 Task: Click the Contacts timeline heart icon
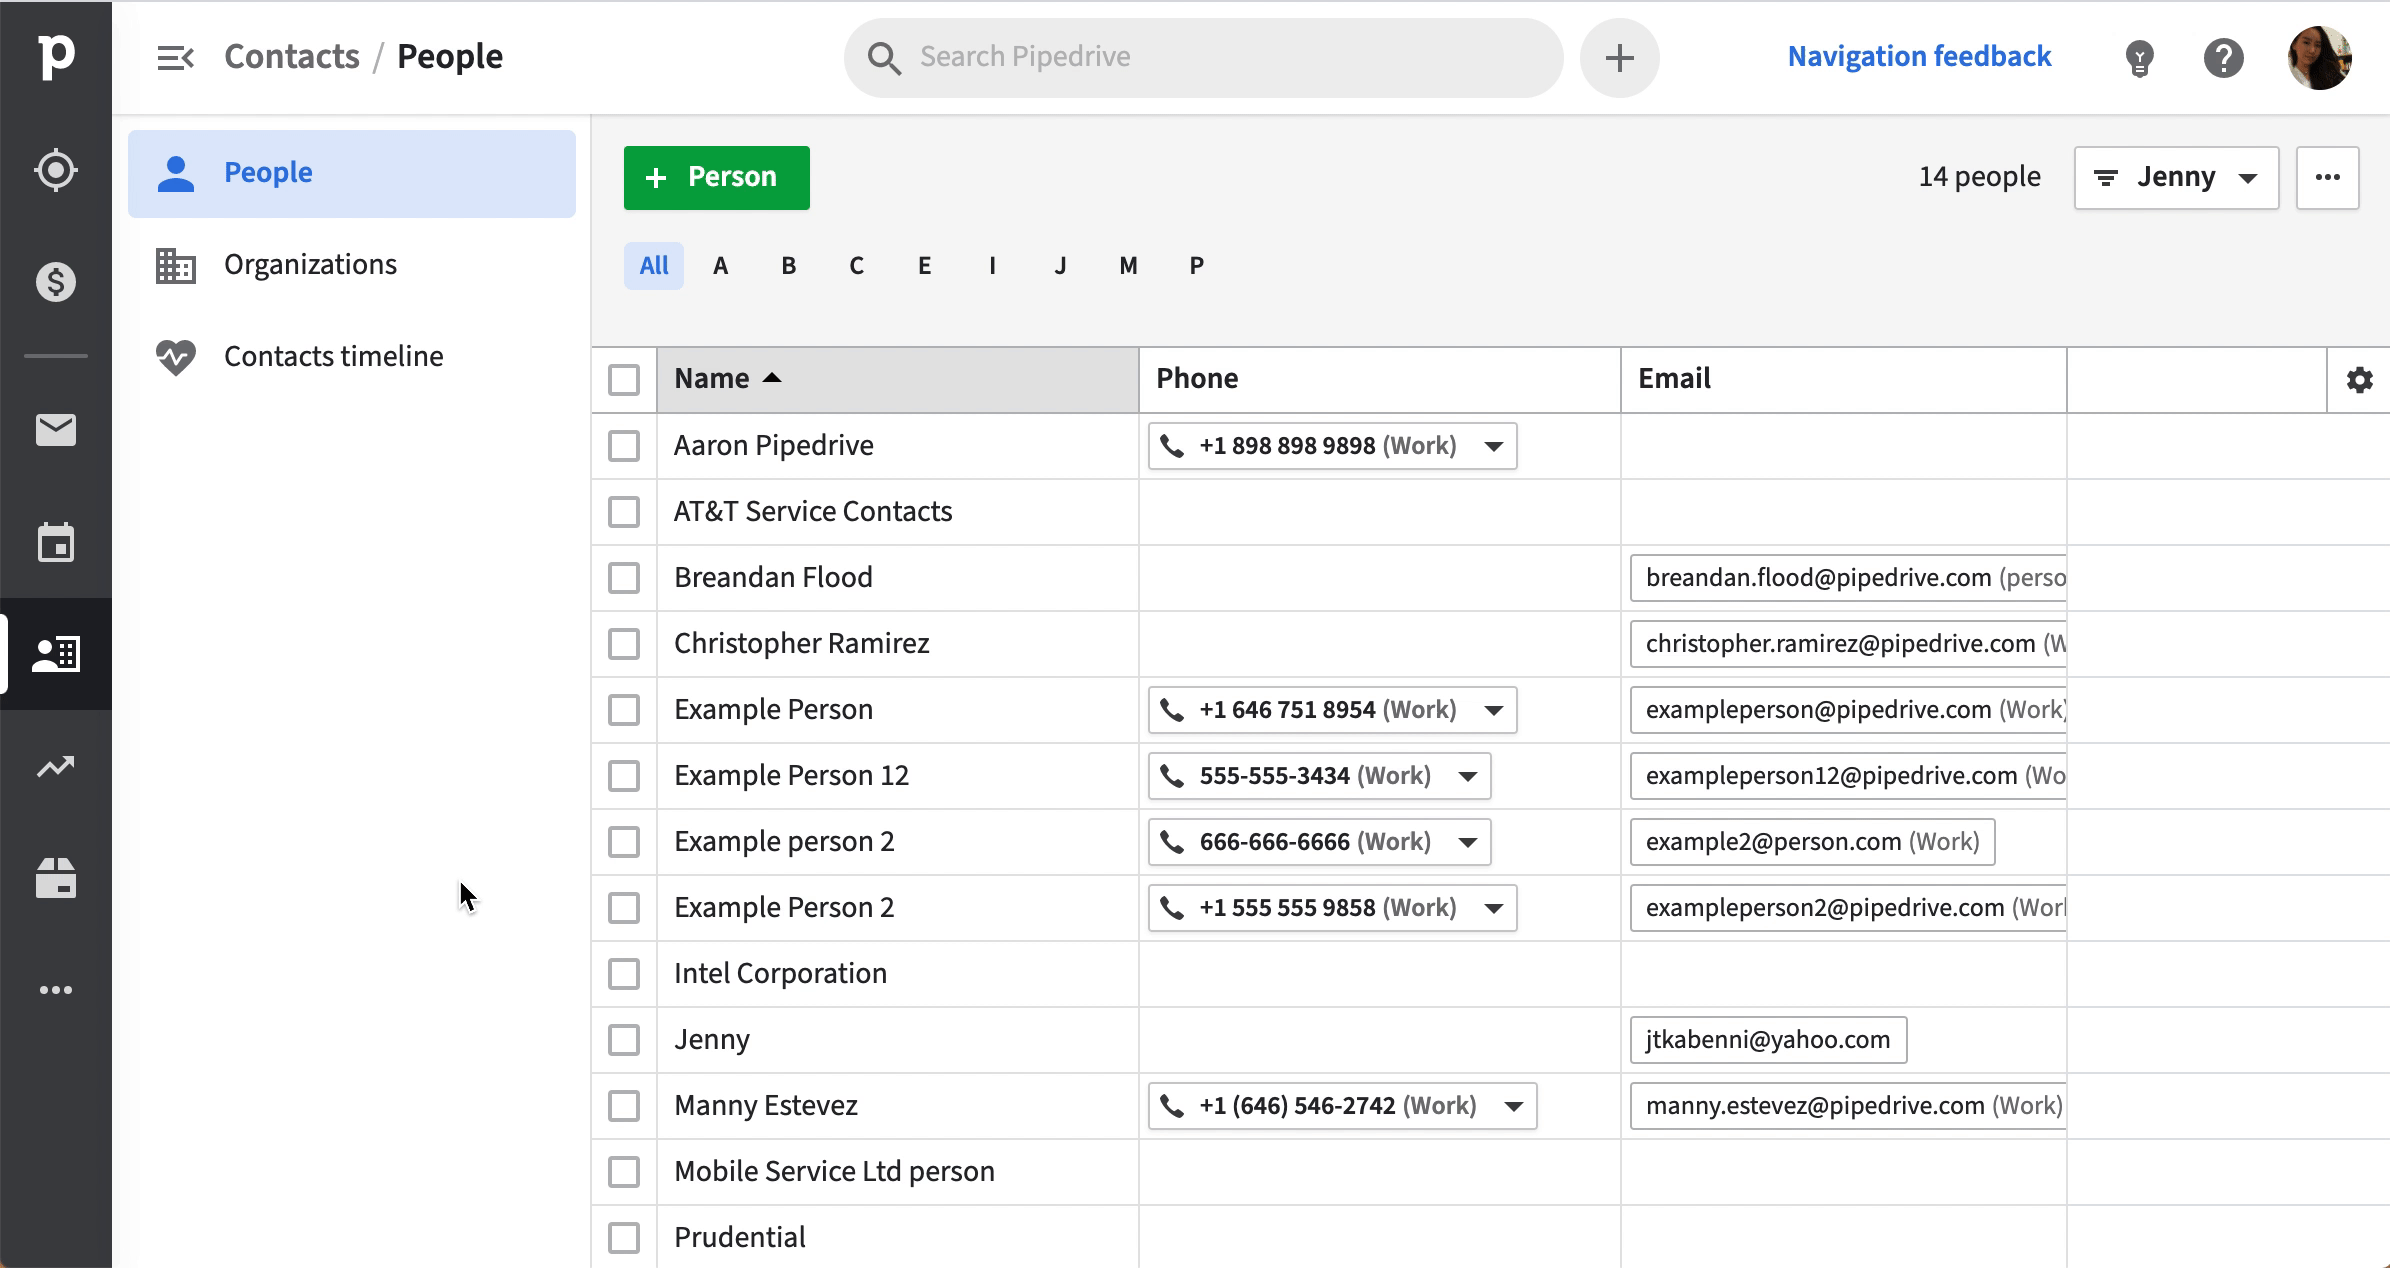pyautogui.click(x=176, y=357)
